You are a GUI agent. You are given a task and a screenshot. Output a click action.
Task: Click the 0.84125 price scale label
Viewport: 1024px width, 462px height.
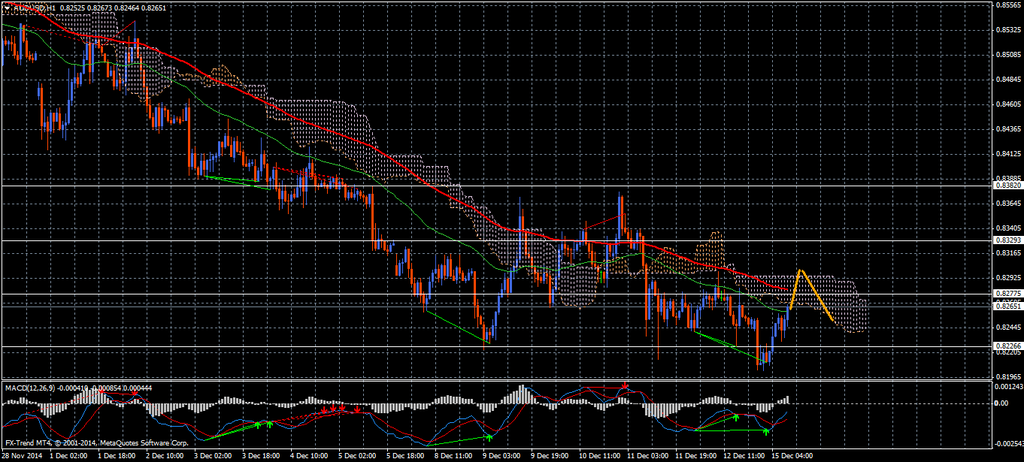1007,153
